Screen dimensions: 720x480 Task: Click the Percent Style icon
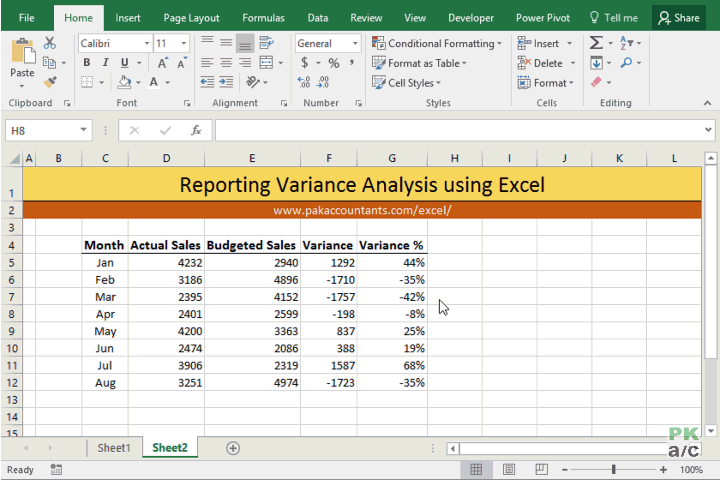click(334, 63)
